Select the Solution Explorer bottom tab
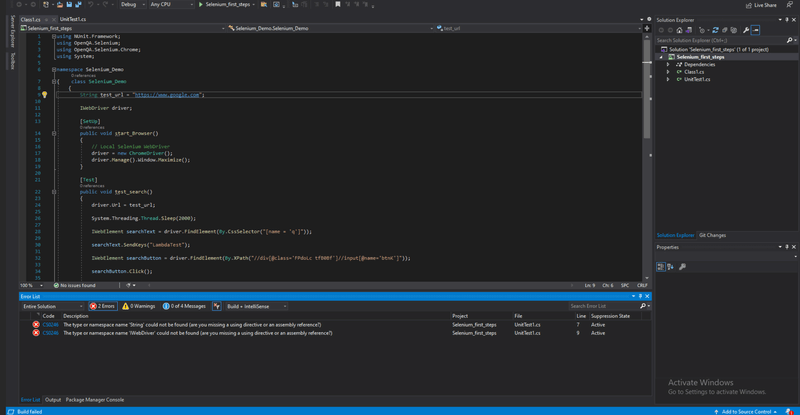 (x=675, y=235)
